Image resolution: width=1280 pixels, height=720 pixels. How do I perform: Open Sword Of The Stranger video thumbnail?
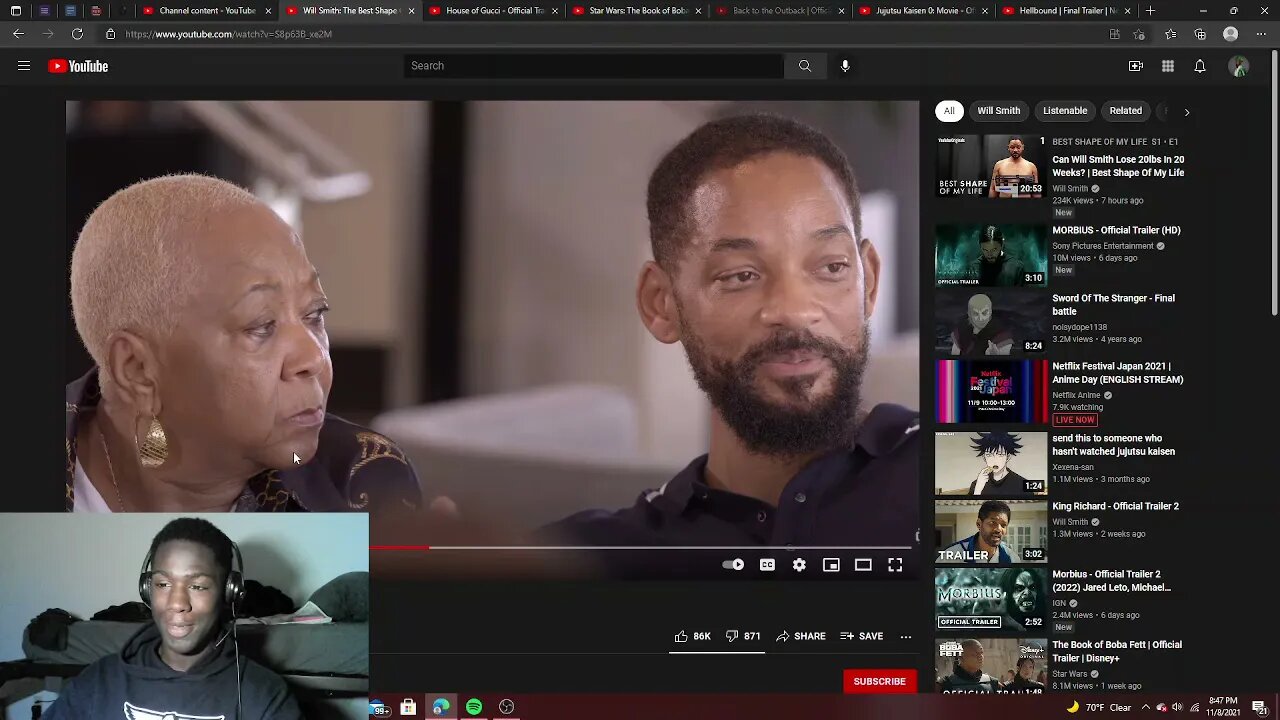point(991,323)
